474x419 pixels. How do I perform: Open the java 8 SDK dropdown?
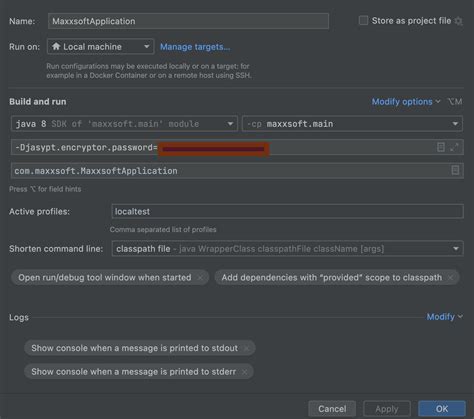[x=124, y=124]
